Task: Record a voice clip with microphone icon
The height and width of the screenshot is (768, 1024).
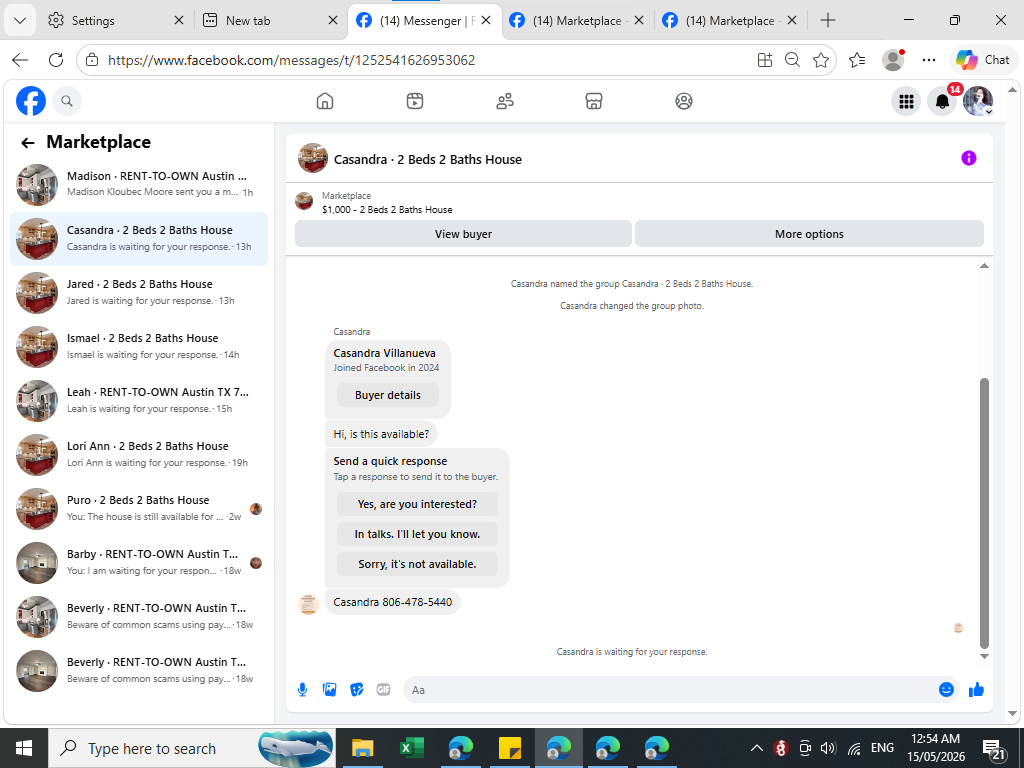Action: [x=302, y=690]
